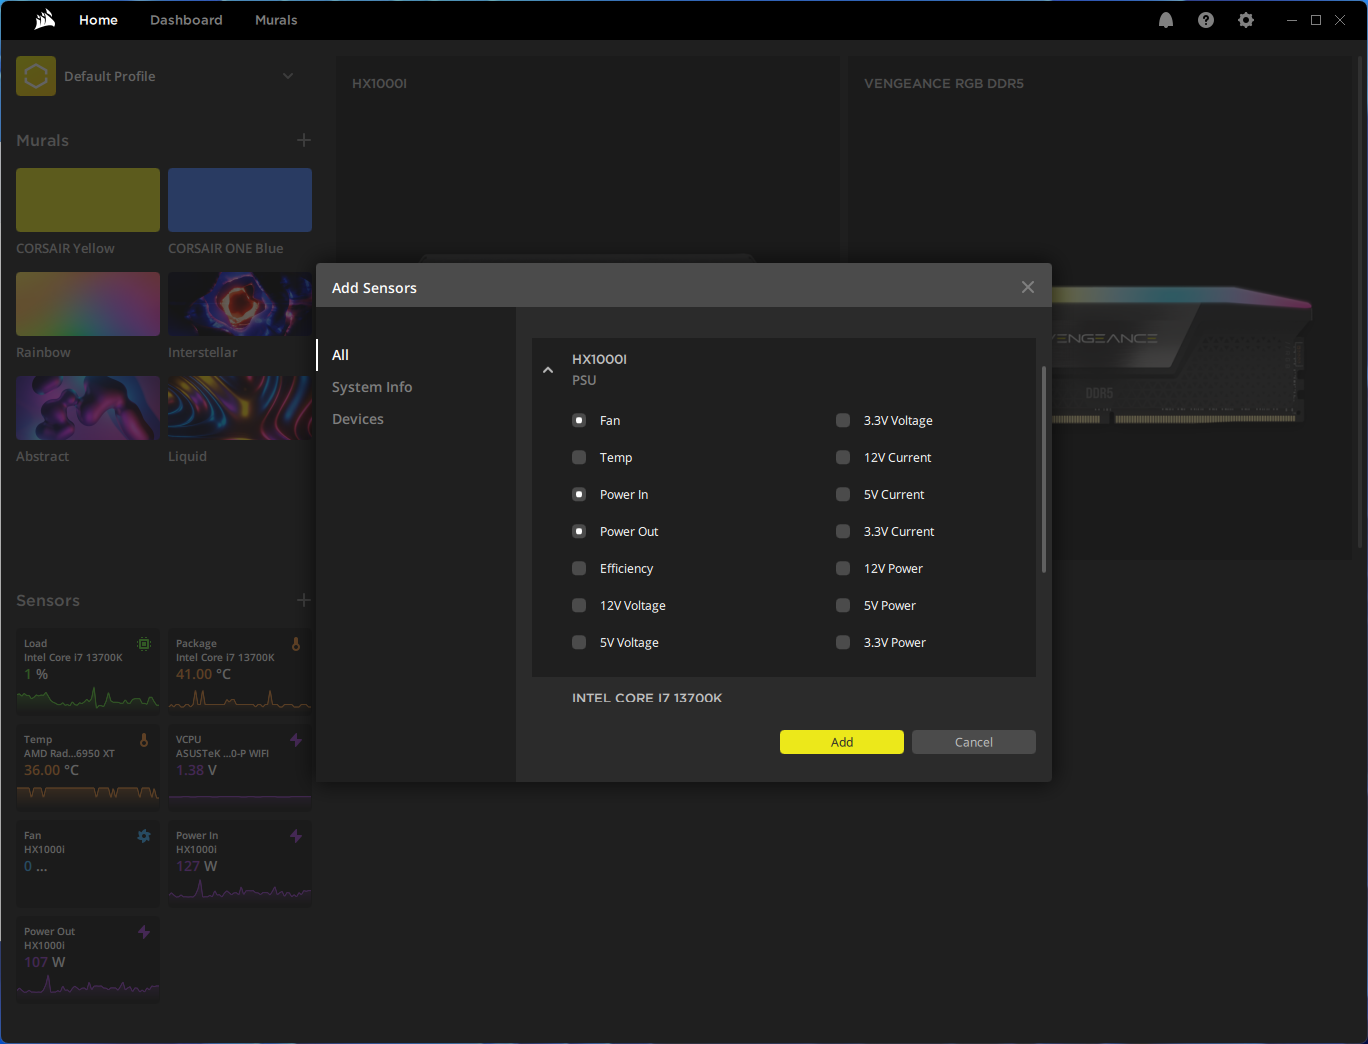Image resolution: width=1368 pixels, height=1044 pixels.
Task: Click the Default Profile hexagon icon
Action: click(36, 76)
